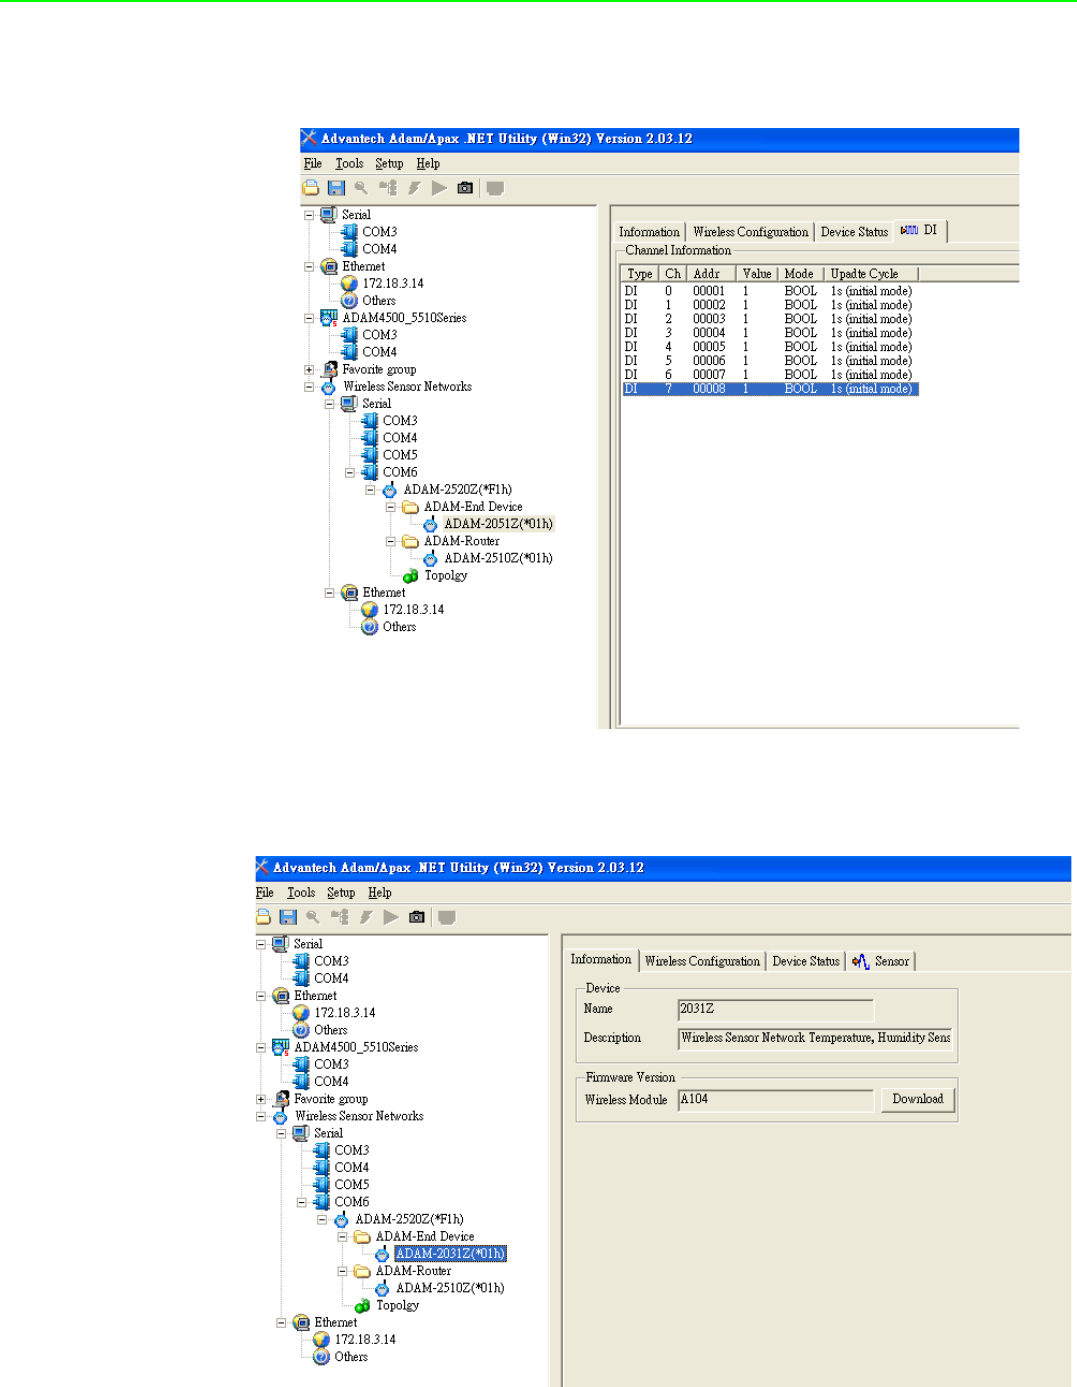Click the firmware Download button
Image resolution: width=1077 pixels, height=1387 pixels.
point(918,1099)
